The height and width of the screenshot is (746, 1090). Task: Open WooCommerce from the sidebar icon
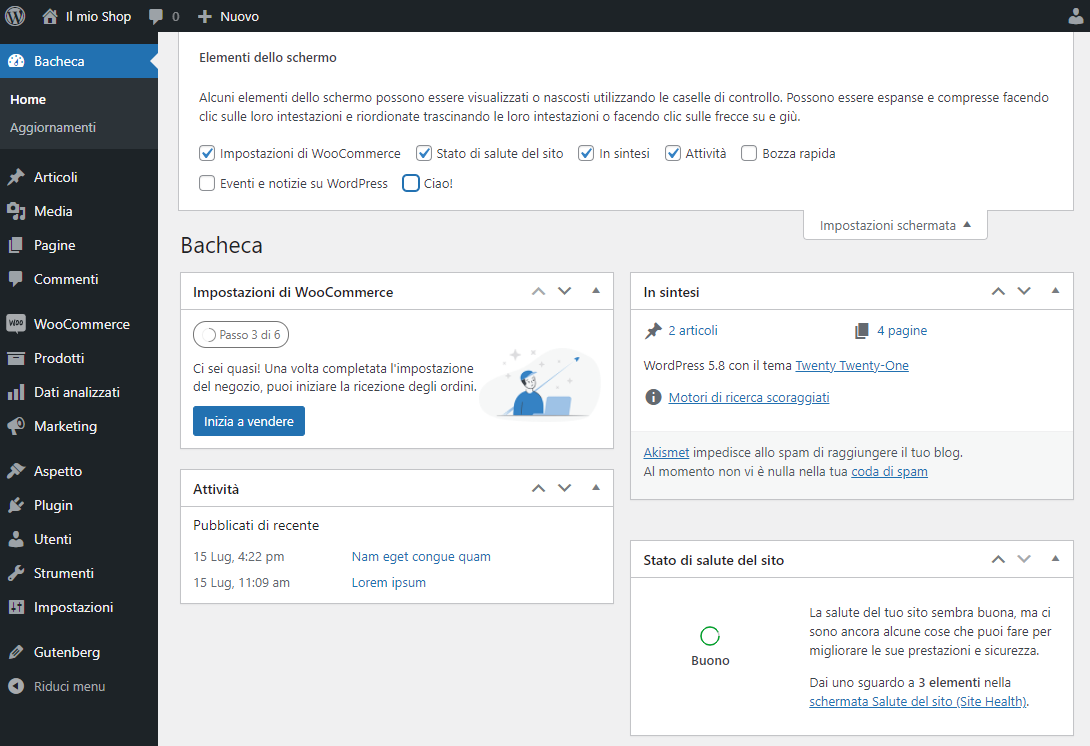point(16,324)
